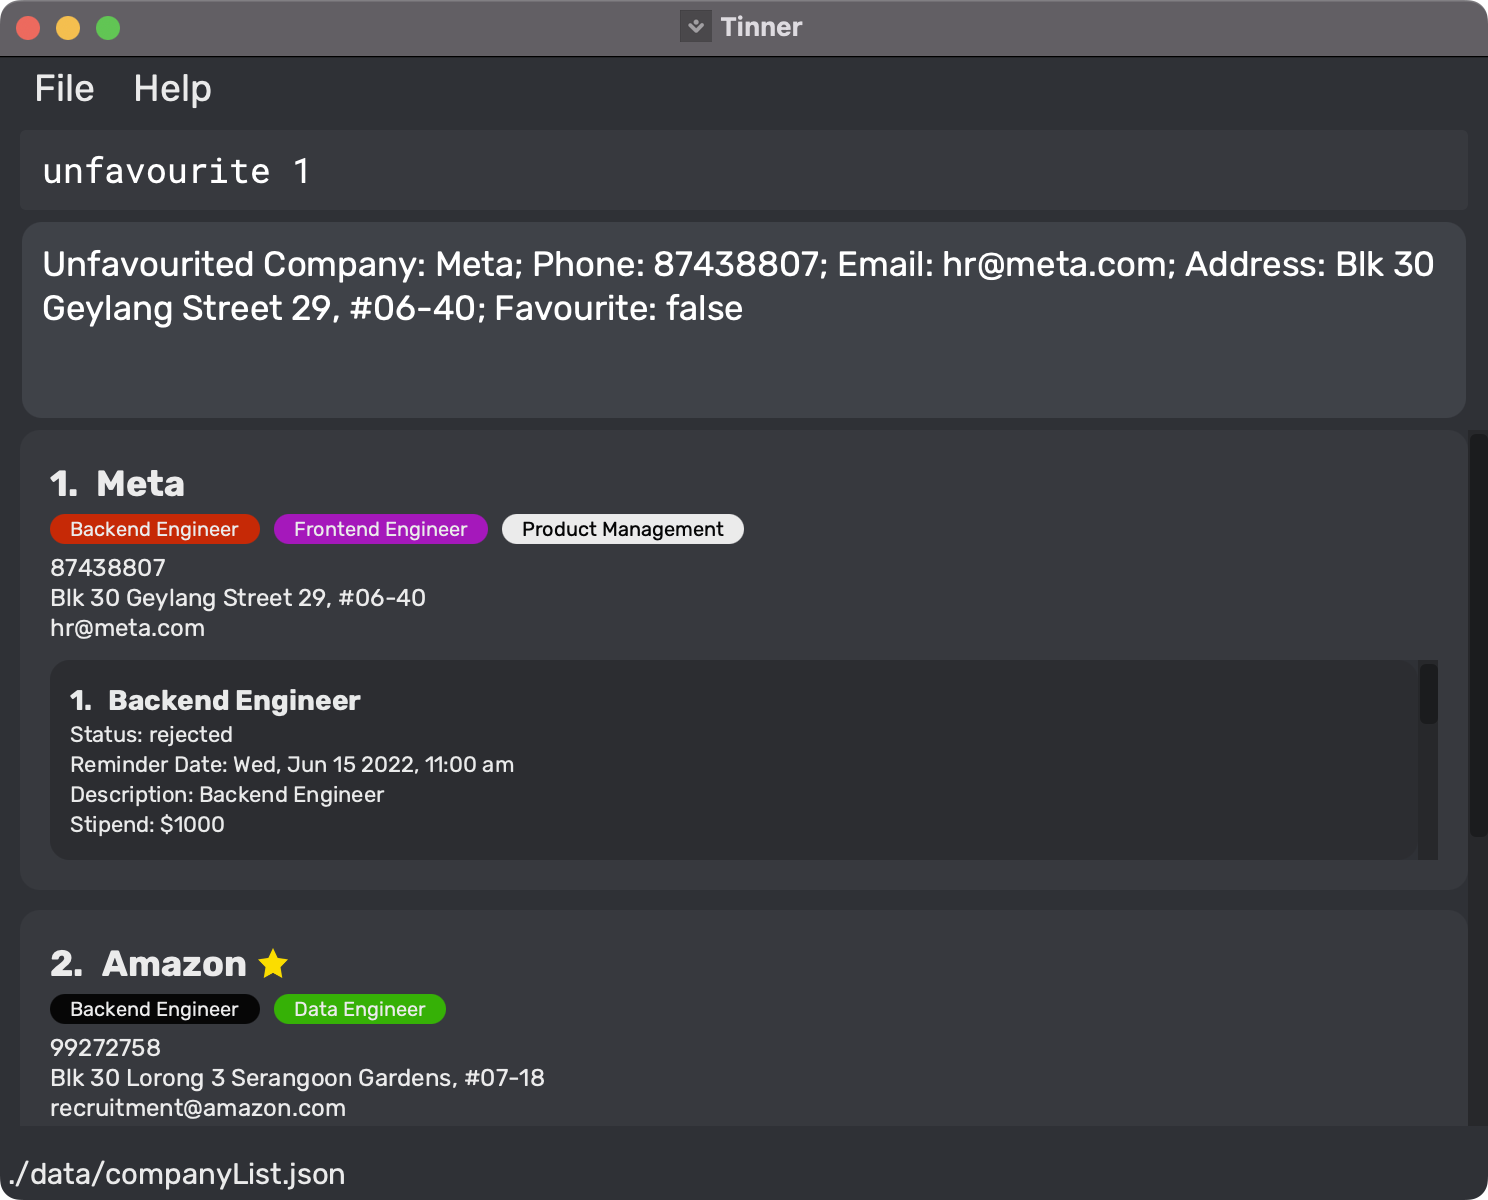1488x1200 pixels.
Task: Click the Description: Backend Engineer line
Action: coord(227,794)
